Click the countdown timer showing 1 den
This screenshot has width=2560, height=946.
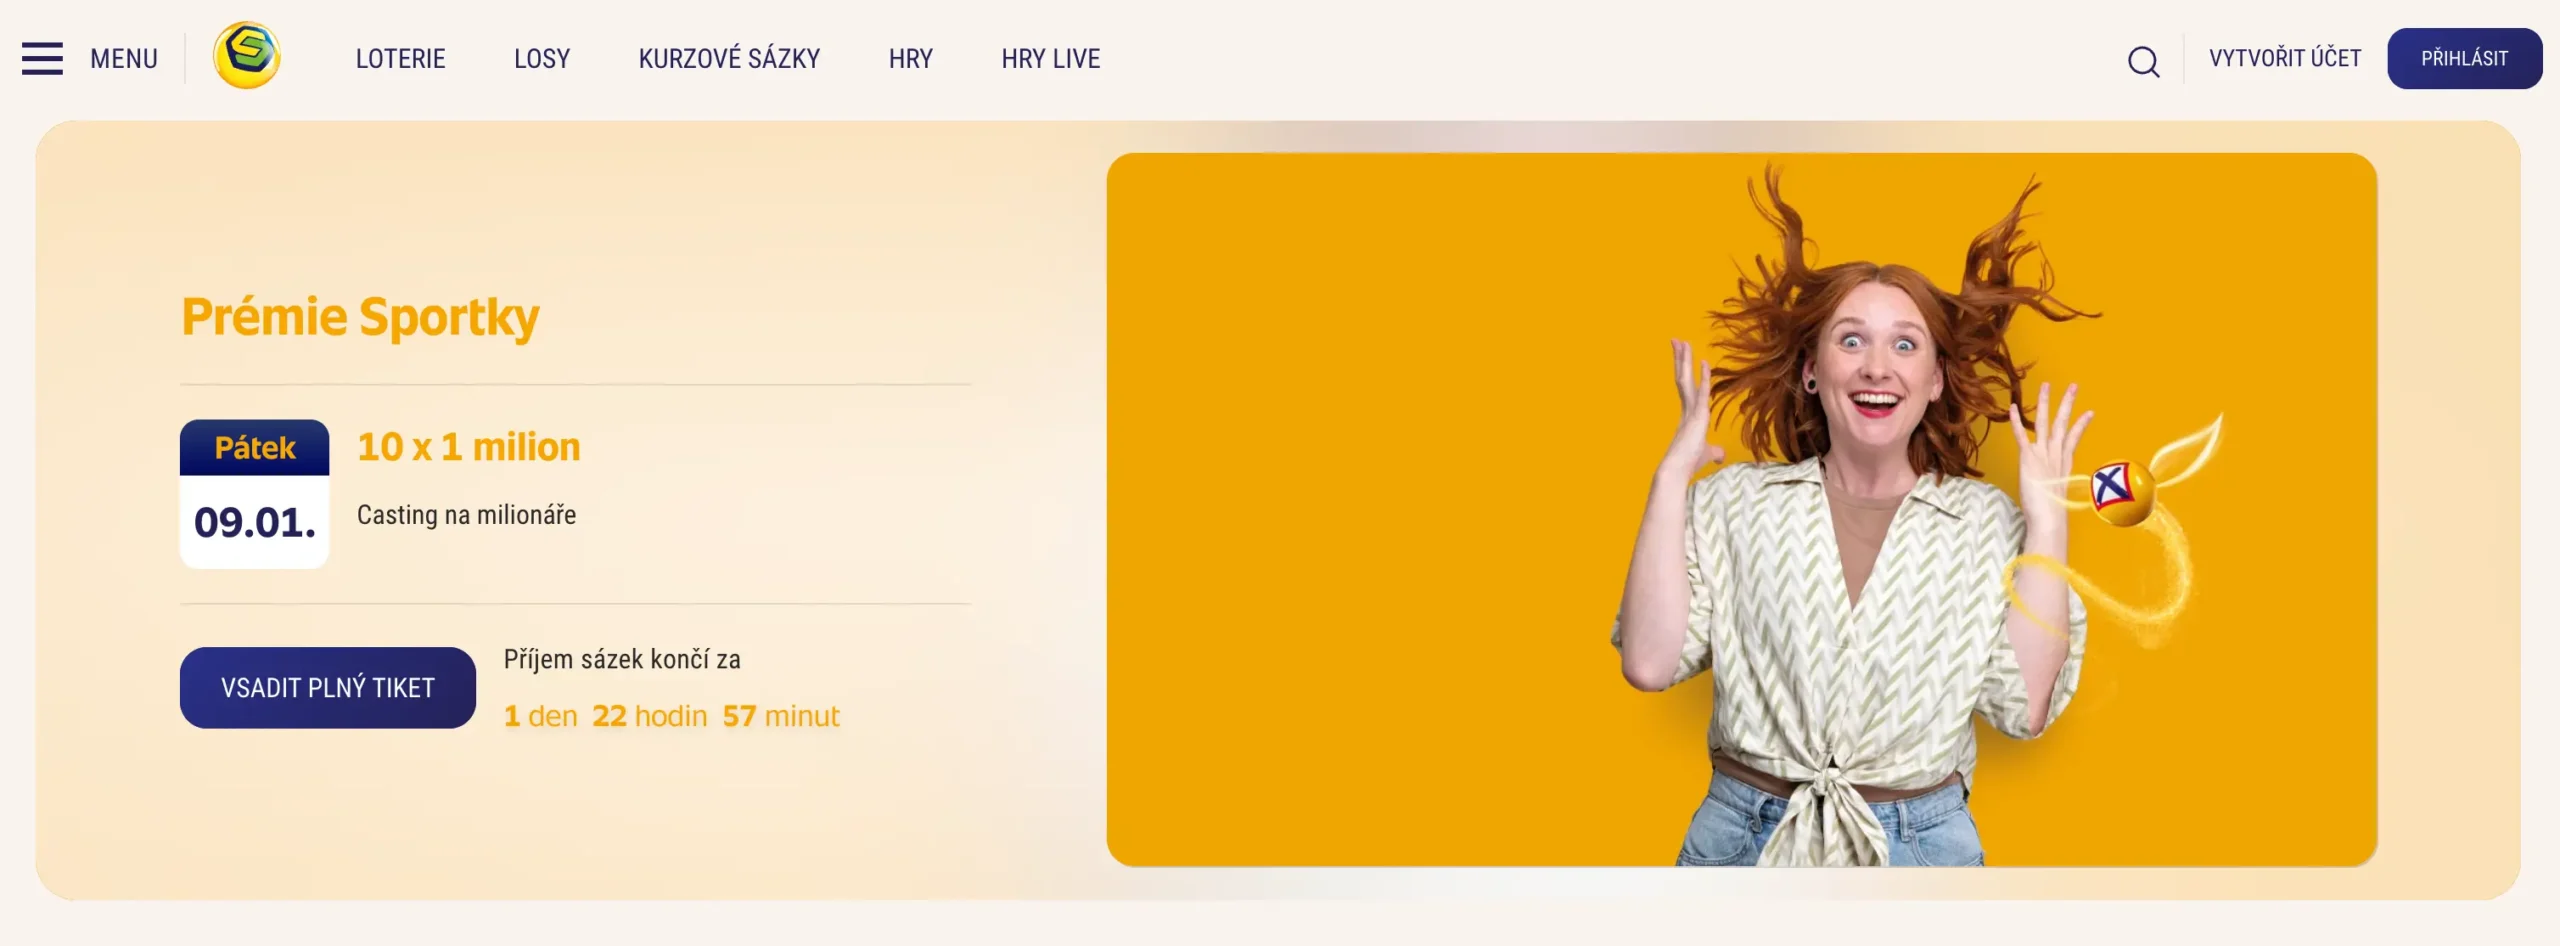coord(672,716)
